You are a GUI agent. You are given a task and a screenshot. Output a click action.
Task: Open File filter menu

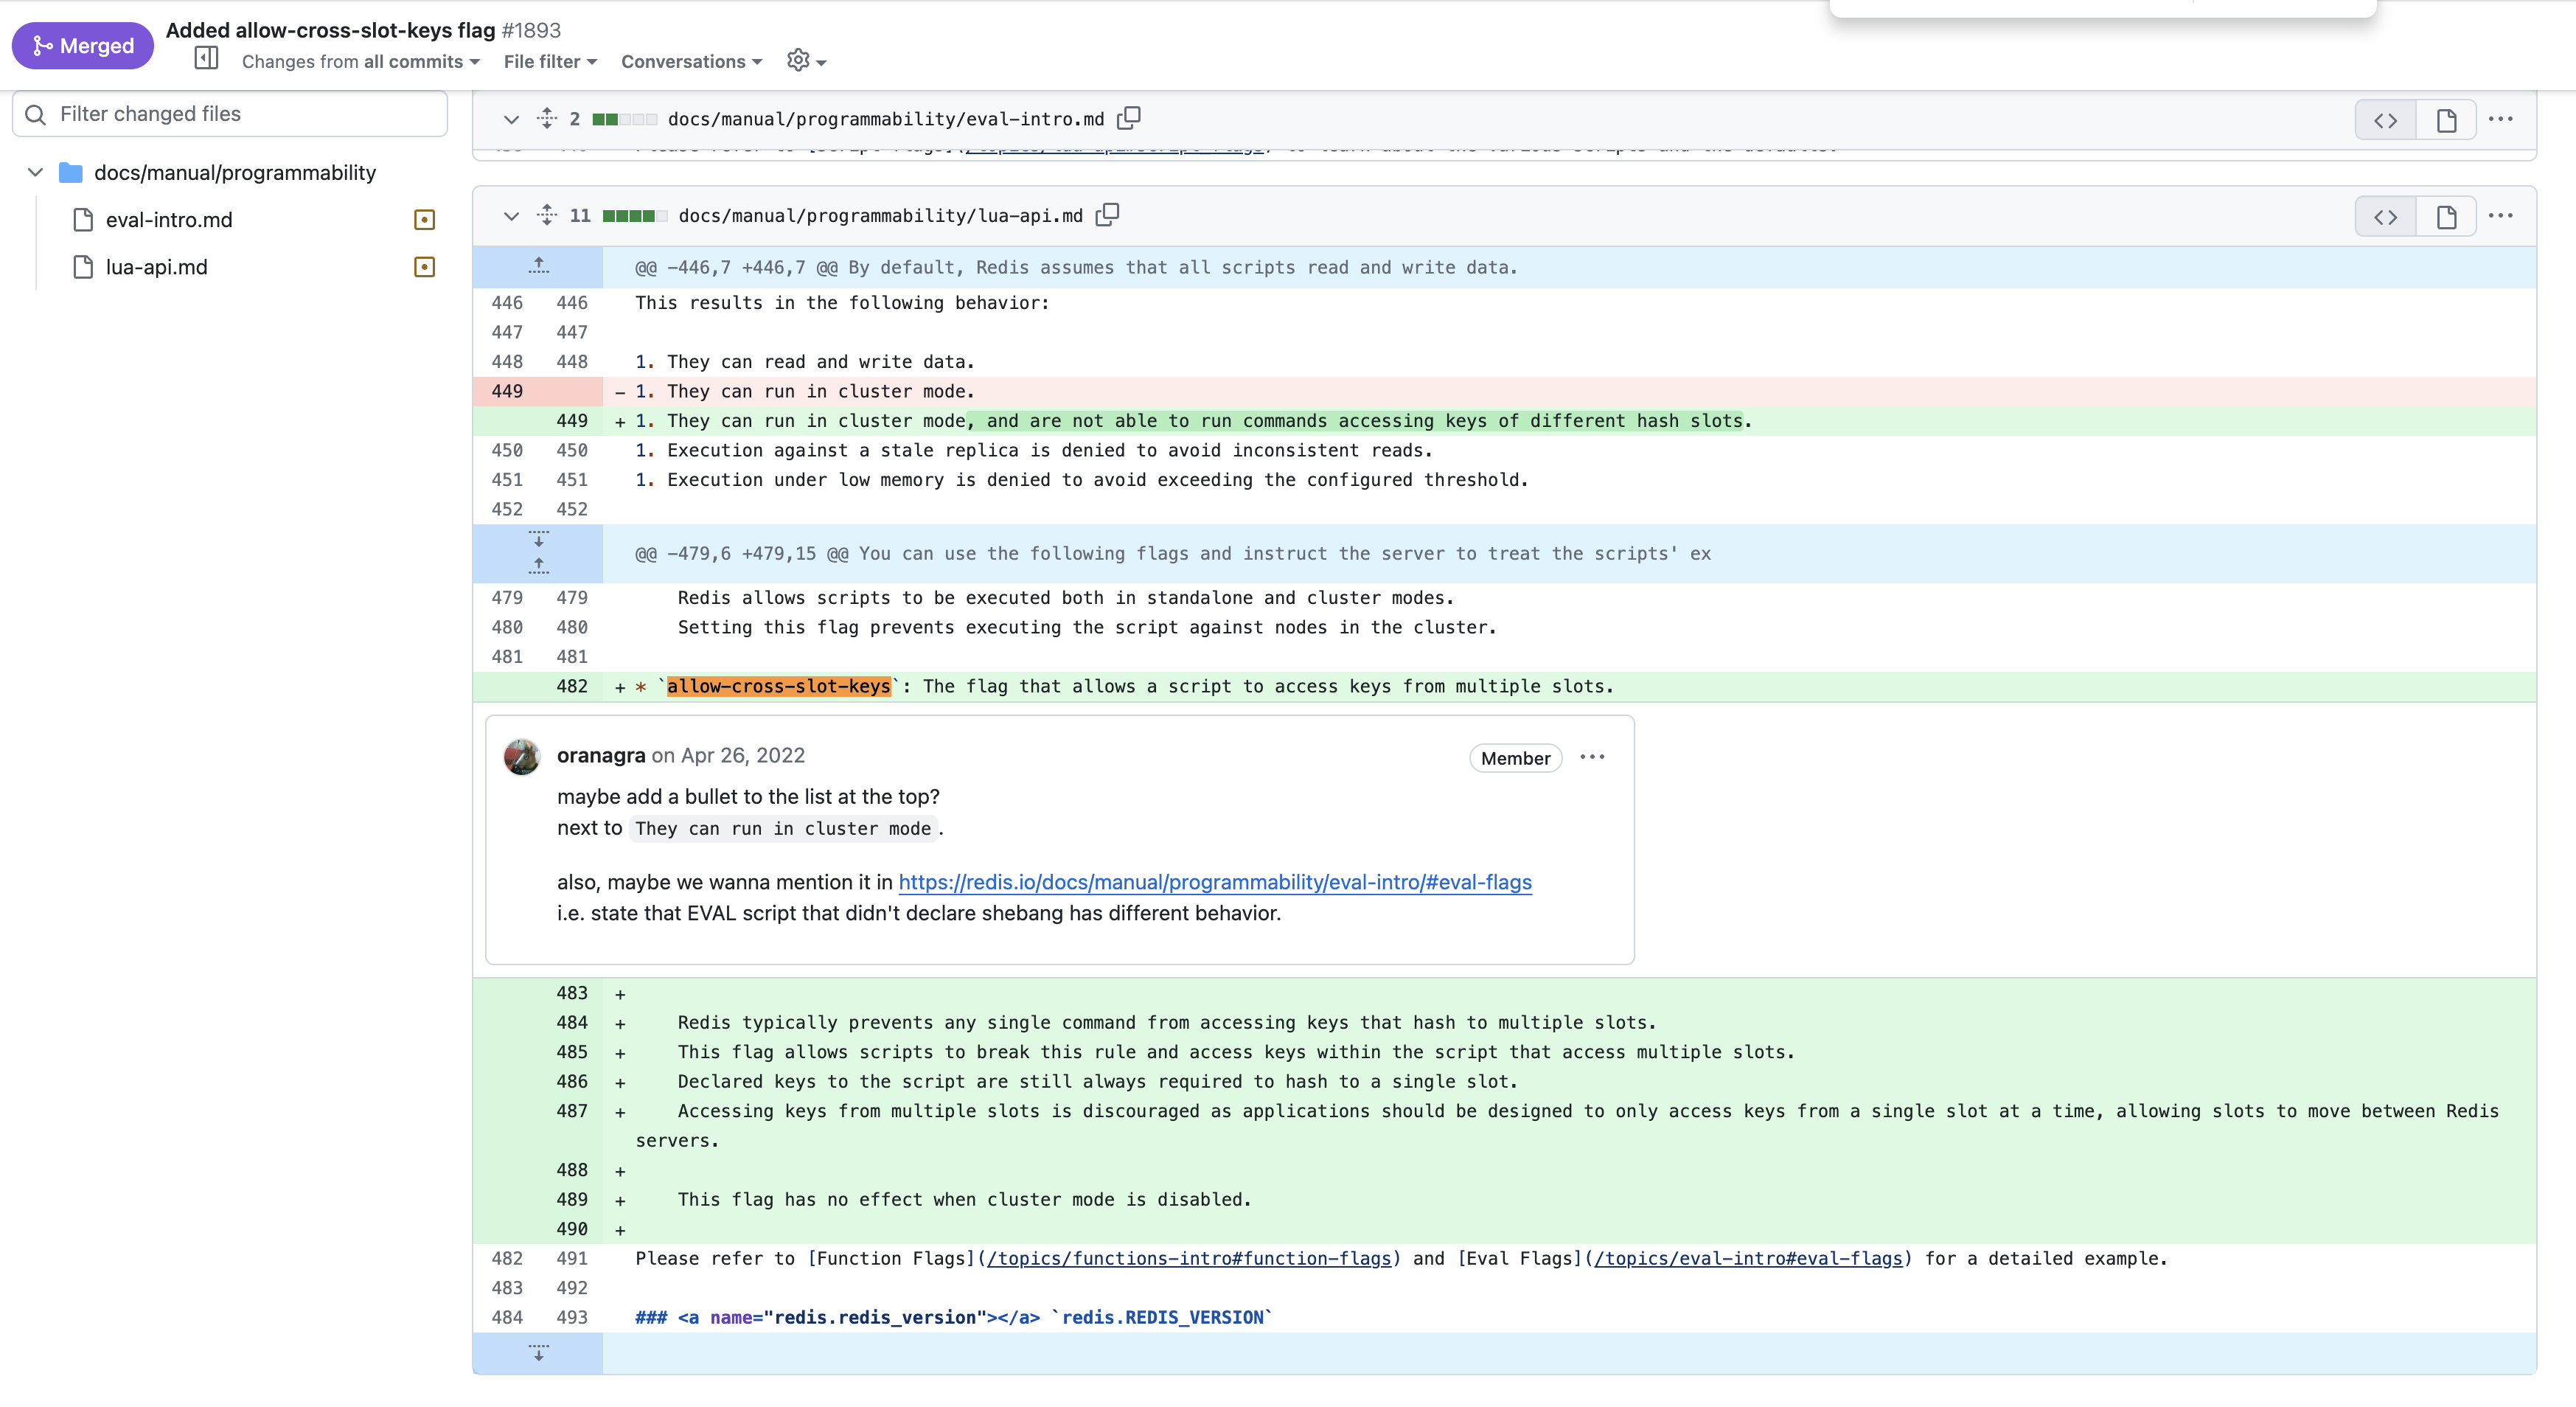coord(550,62)
